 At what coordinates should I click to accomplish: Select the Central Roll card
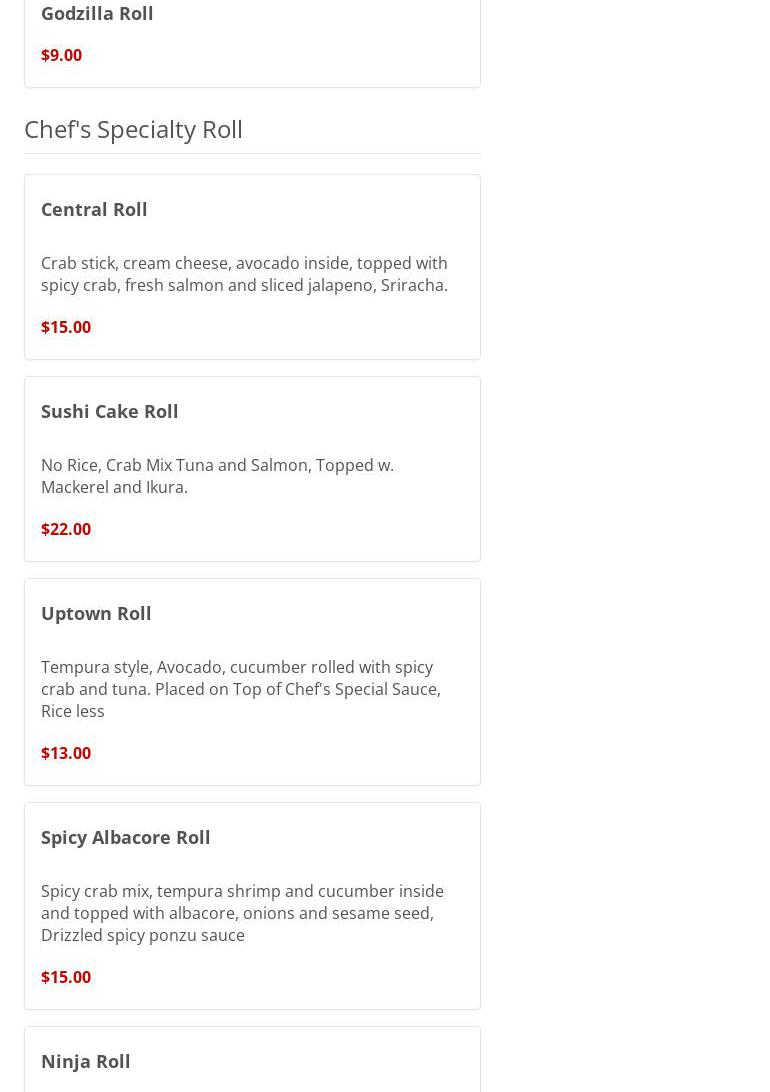tap(253, 267)
